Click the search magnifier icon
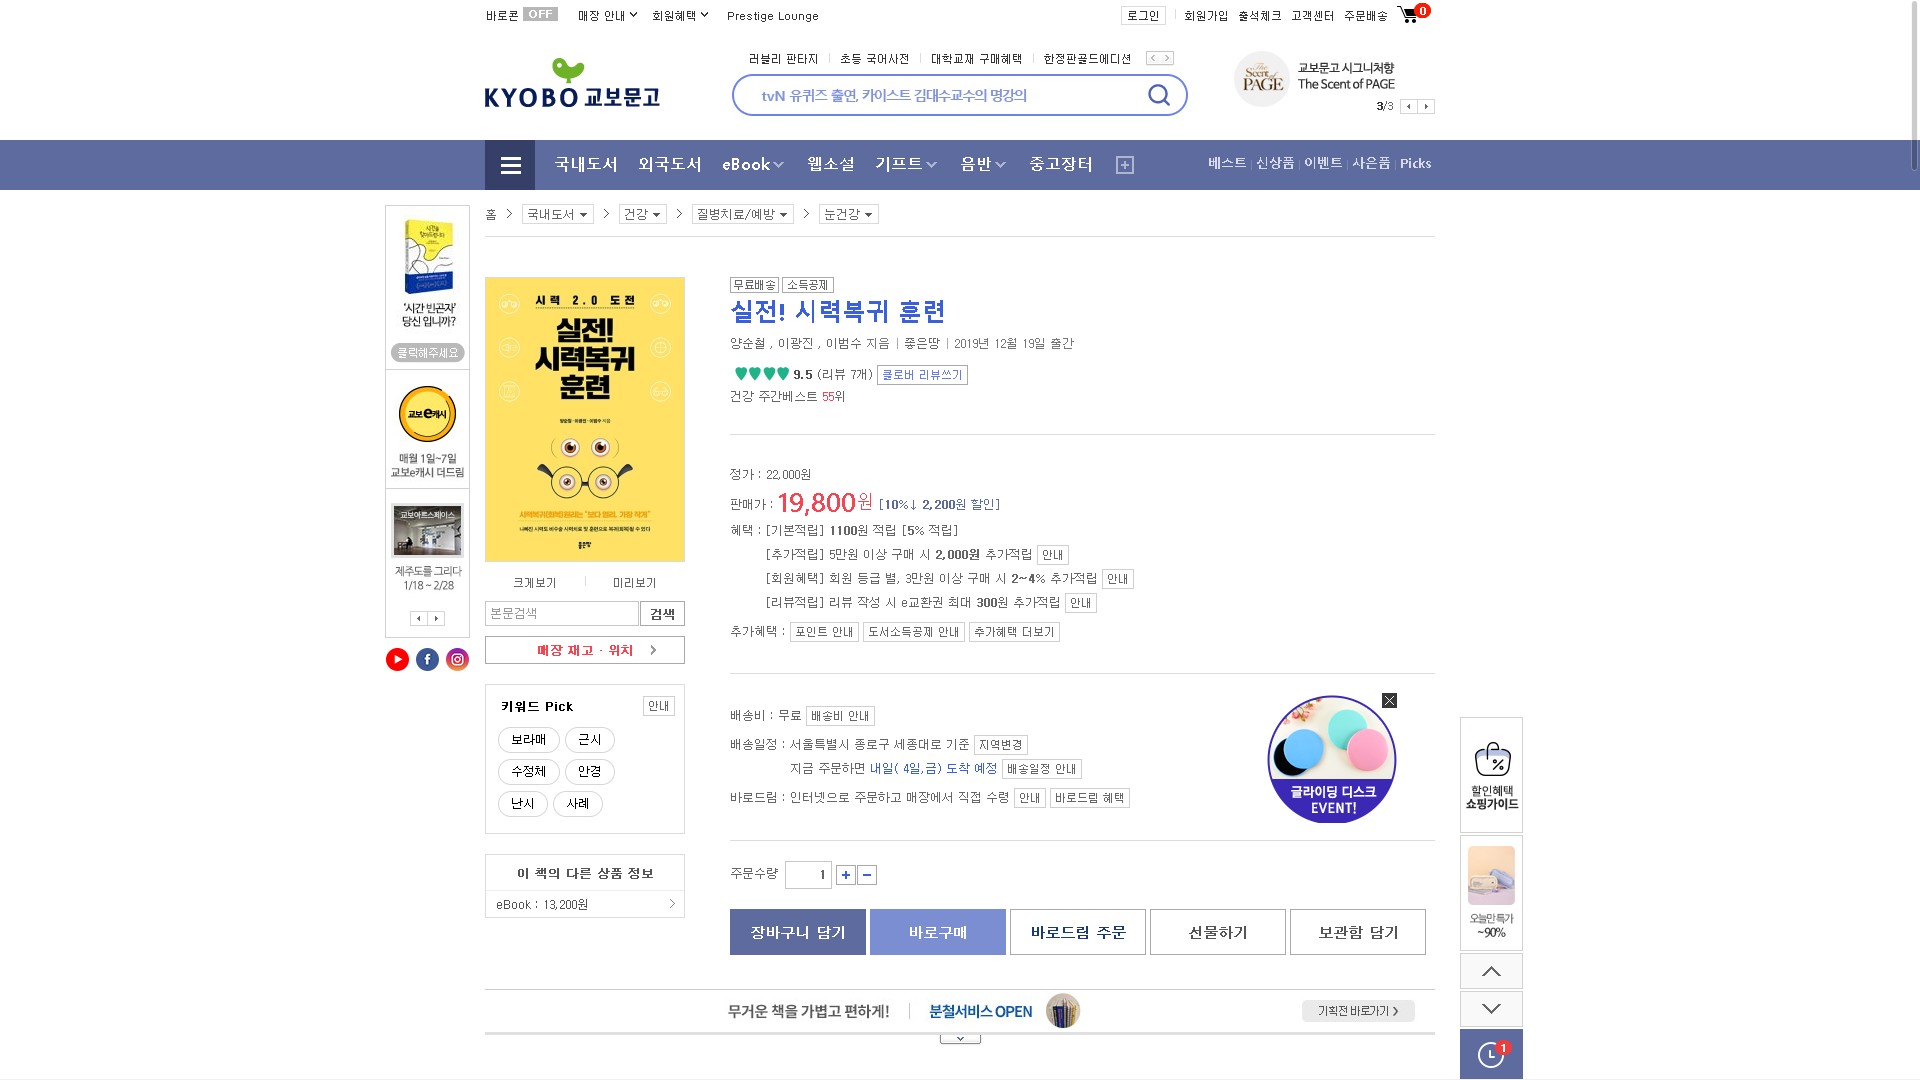 tap(1159, 95)
